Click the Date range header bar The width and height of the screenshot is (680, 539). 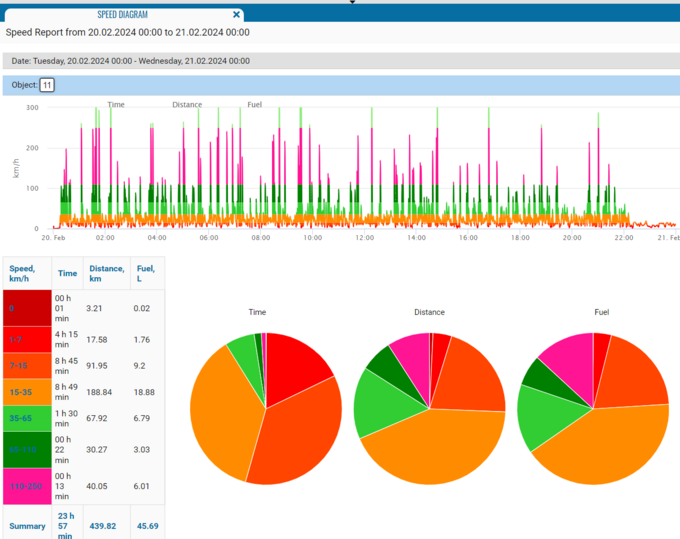point(340,61)
